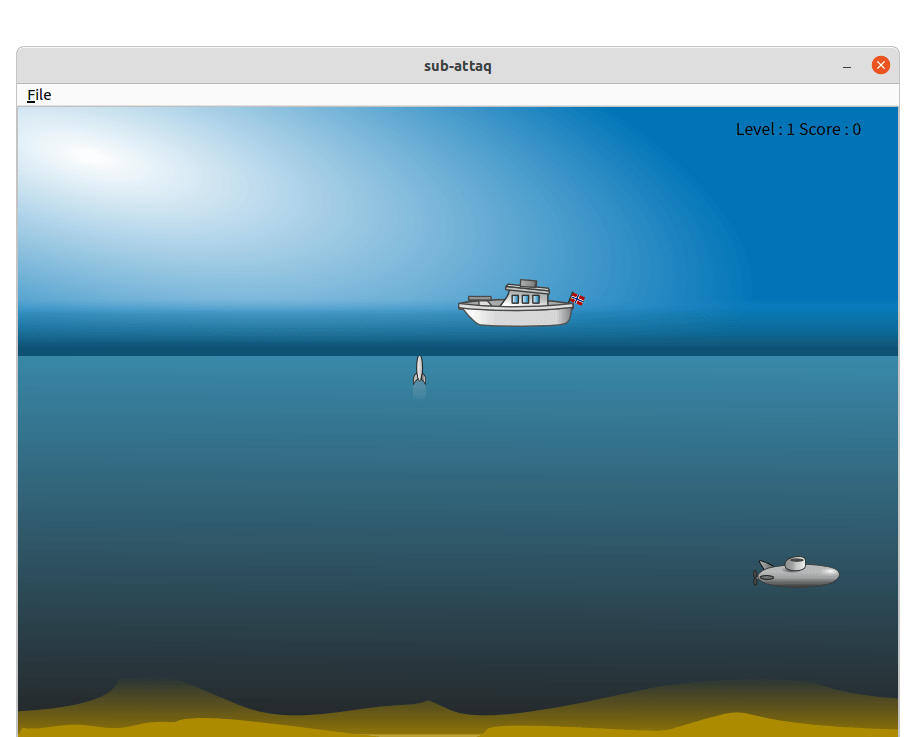Click the rising torpedo missile

(419, 371)
